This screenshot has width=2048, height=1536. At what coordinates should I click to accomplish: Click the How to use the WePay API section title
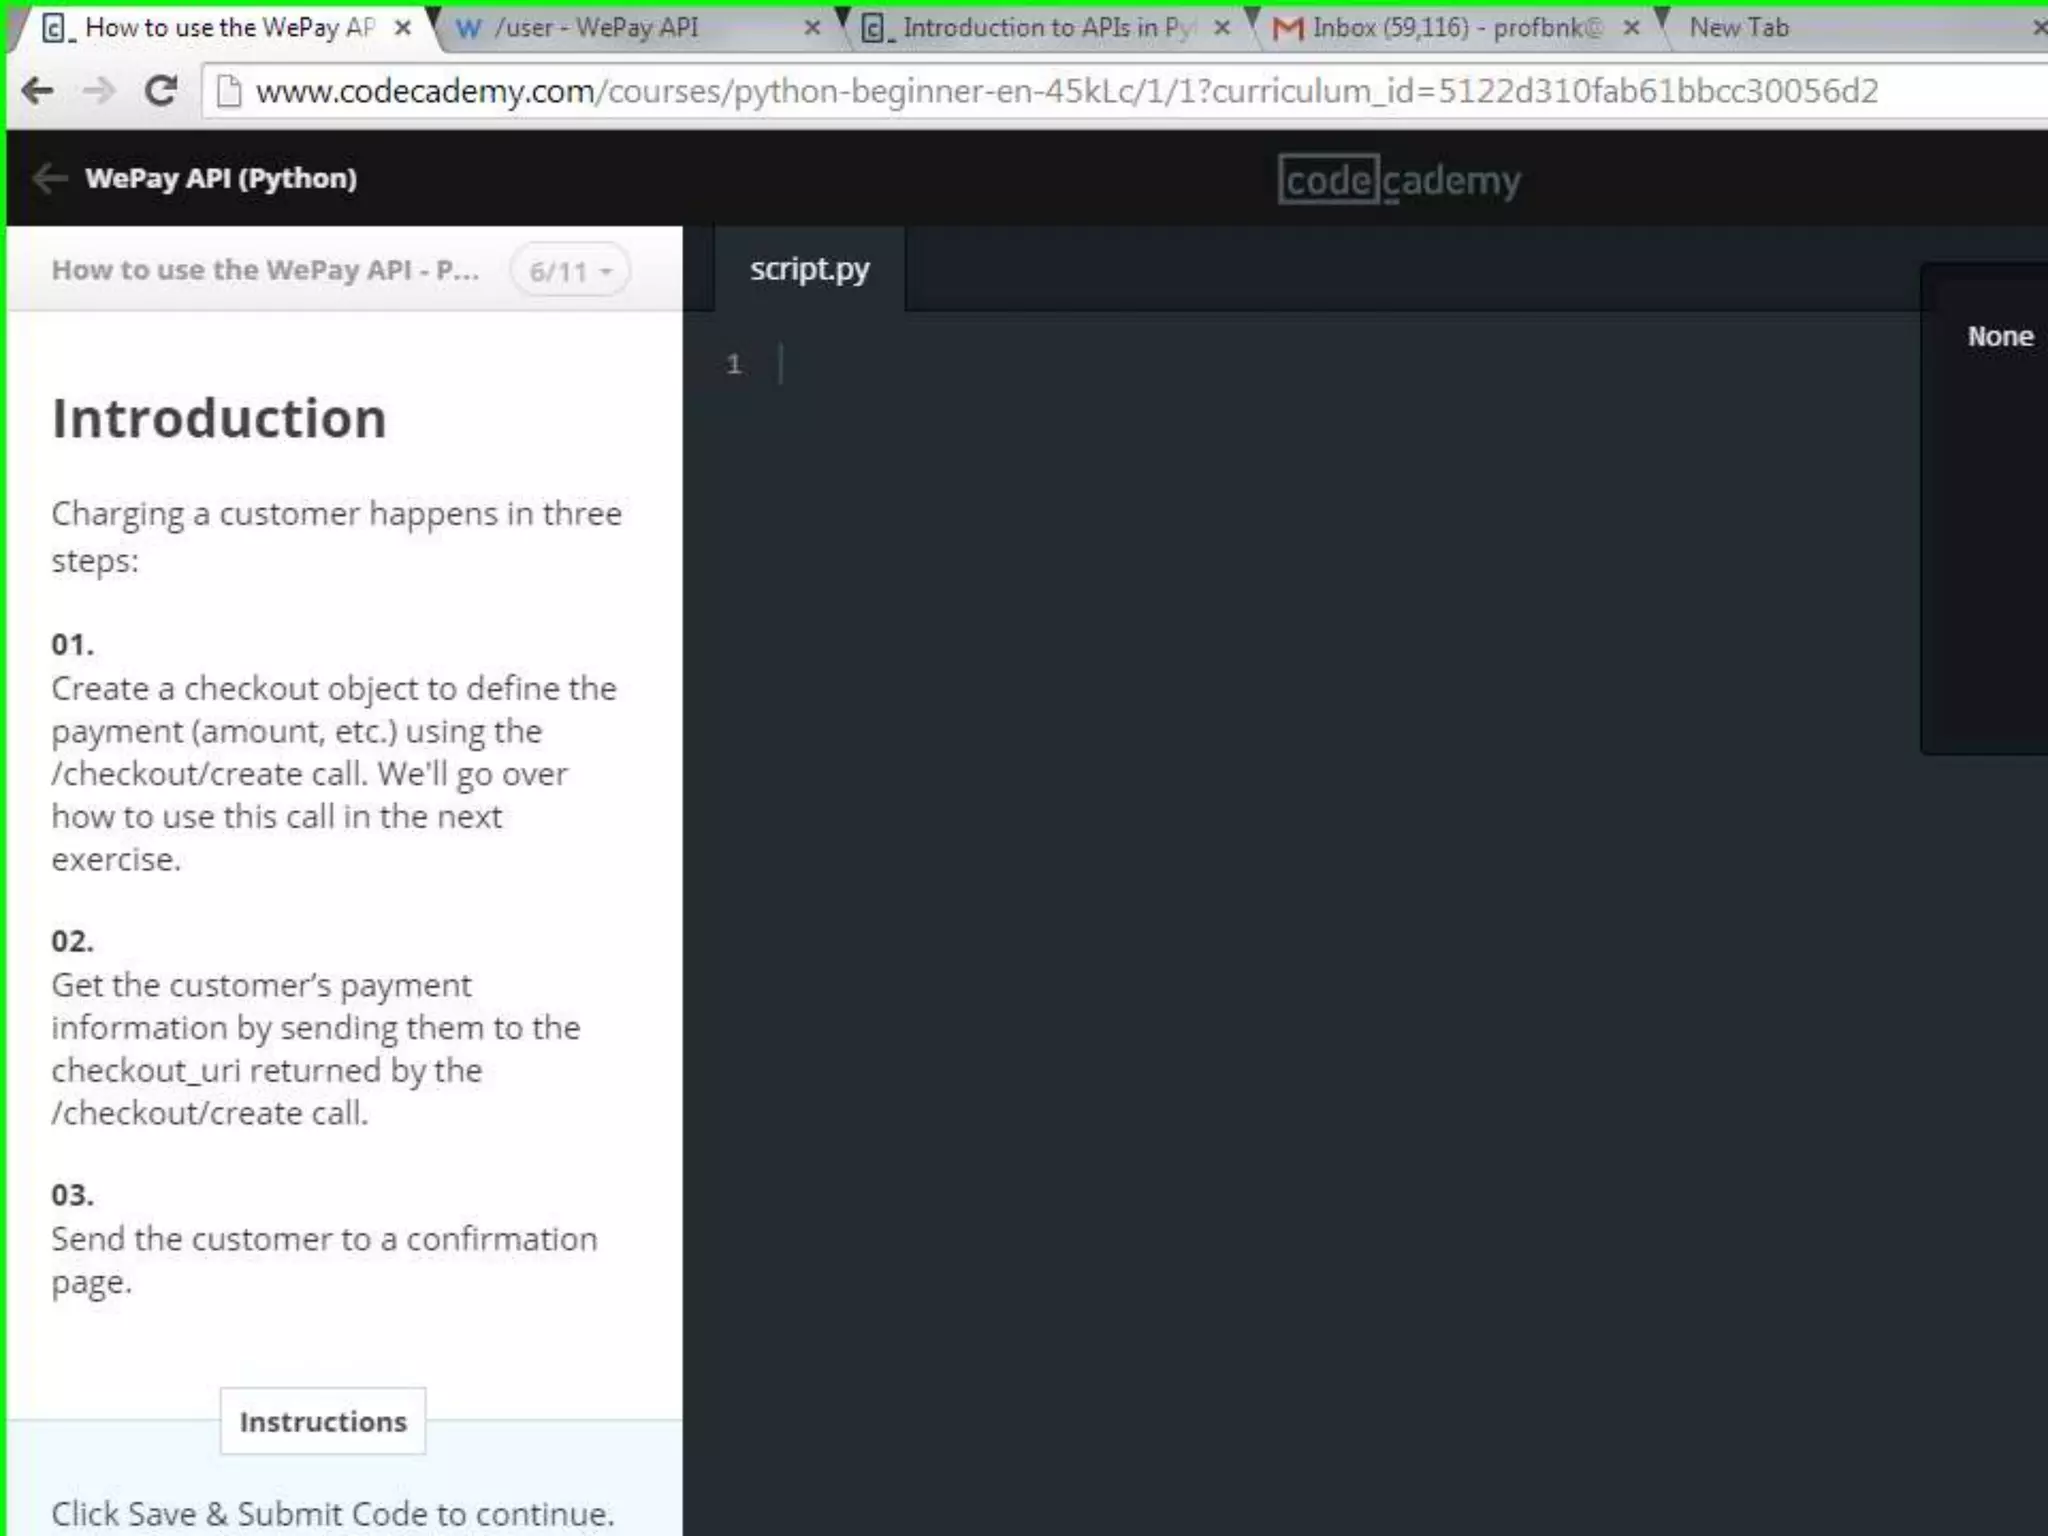[x=265, y=270]
